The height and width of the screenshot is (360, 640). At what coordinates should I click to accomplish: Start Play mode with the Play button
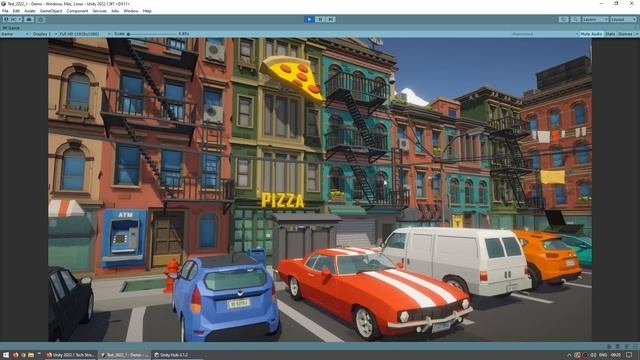[x=309, y=19]
